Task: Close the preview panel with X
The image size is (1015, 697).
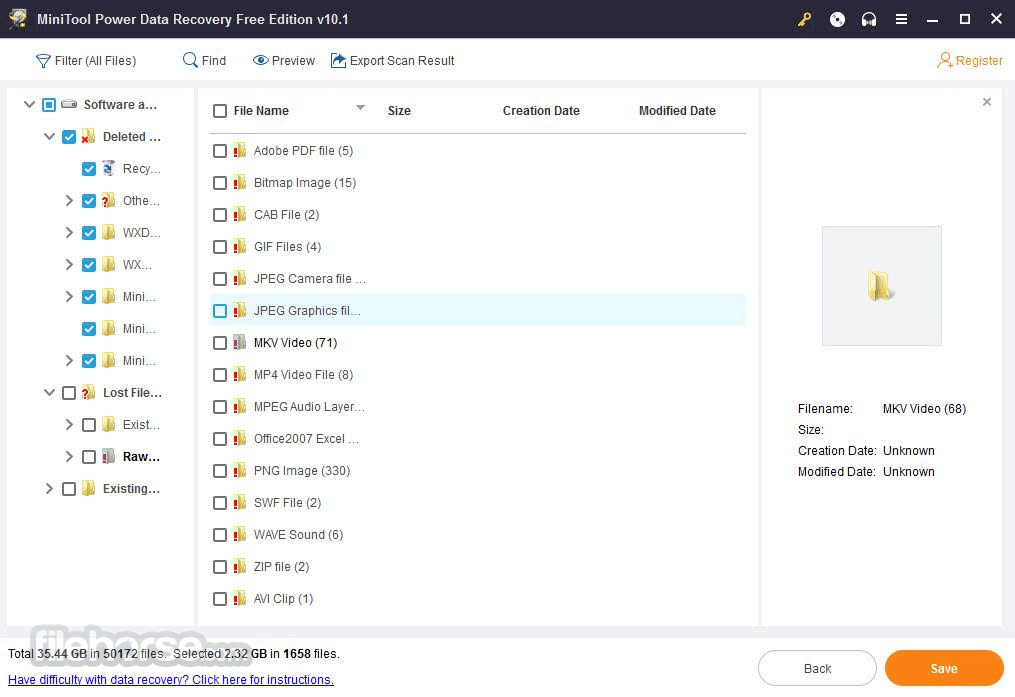Action: pyautogui.click(x=987, y=102)
